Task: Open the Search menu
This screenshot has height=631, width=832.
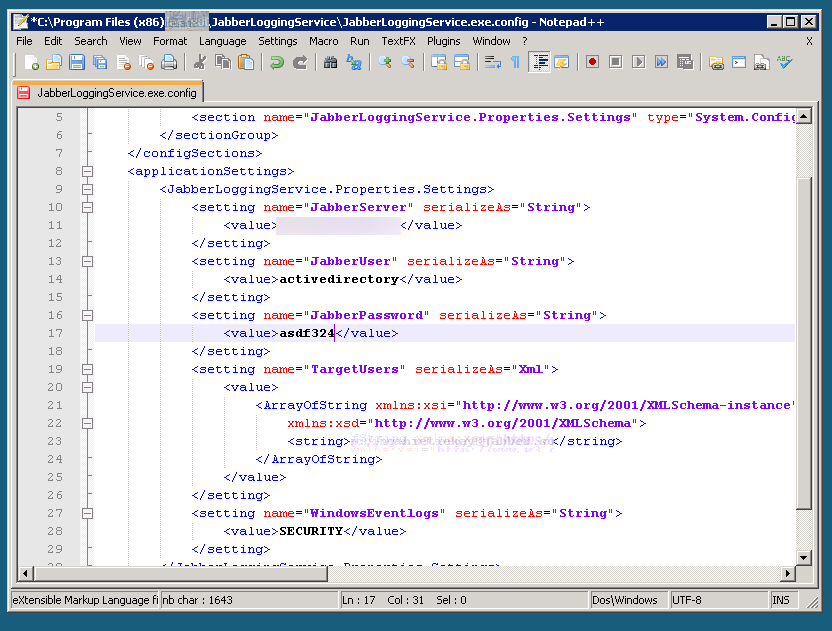Action: click(91, 41)
